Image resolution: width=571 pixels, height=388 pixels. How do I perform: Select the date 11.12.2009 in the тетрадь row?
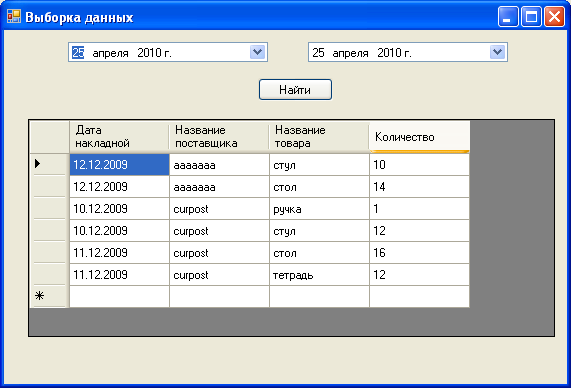119,274
